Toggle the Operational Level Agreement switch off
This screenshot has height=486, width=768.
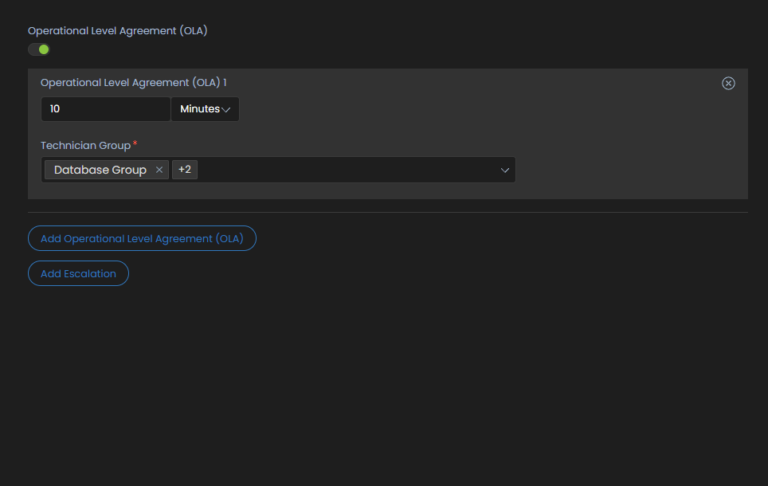38,49
